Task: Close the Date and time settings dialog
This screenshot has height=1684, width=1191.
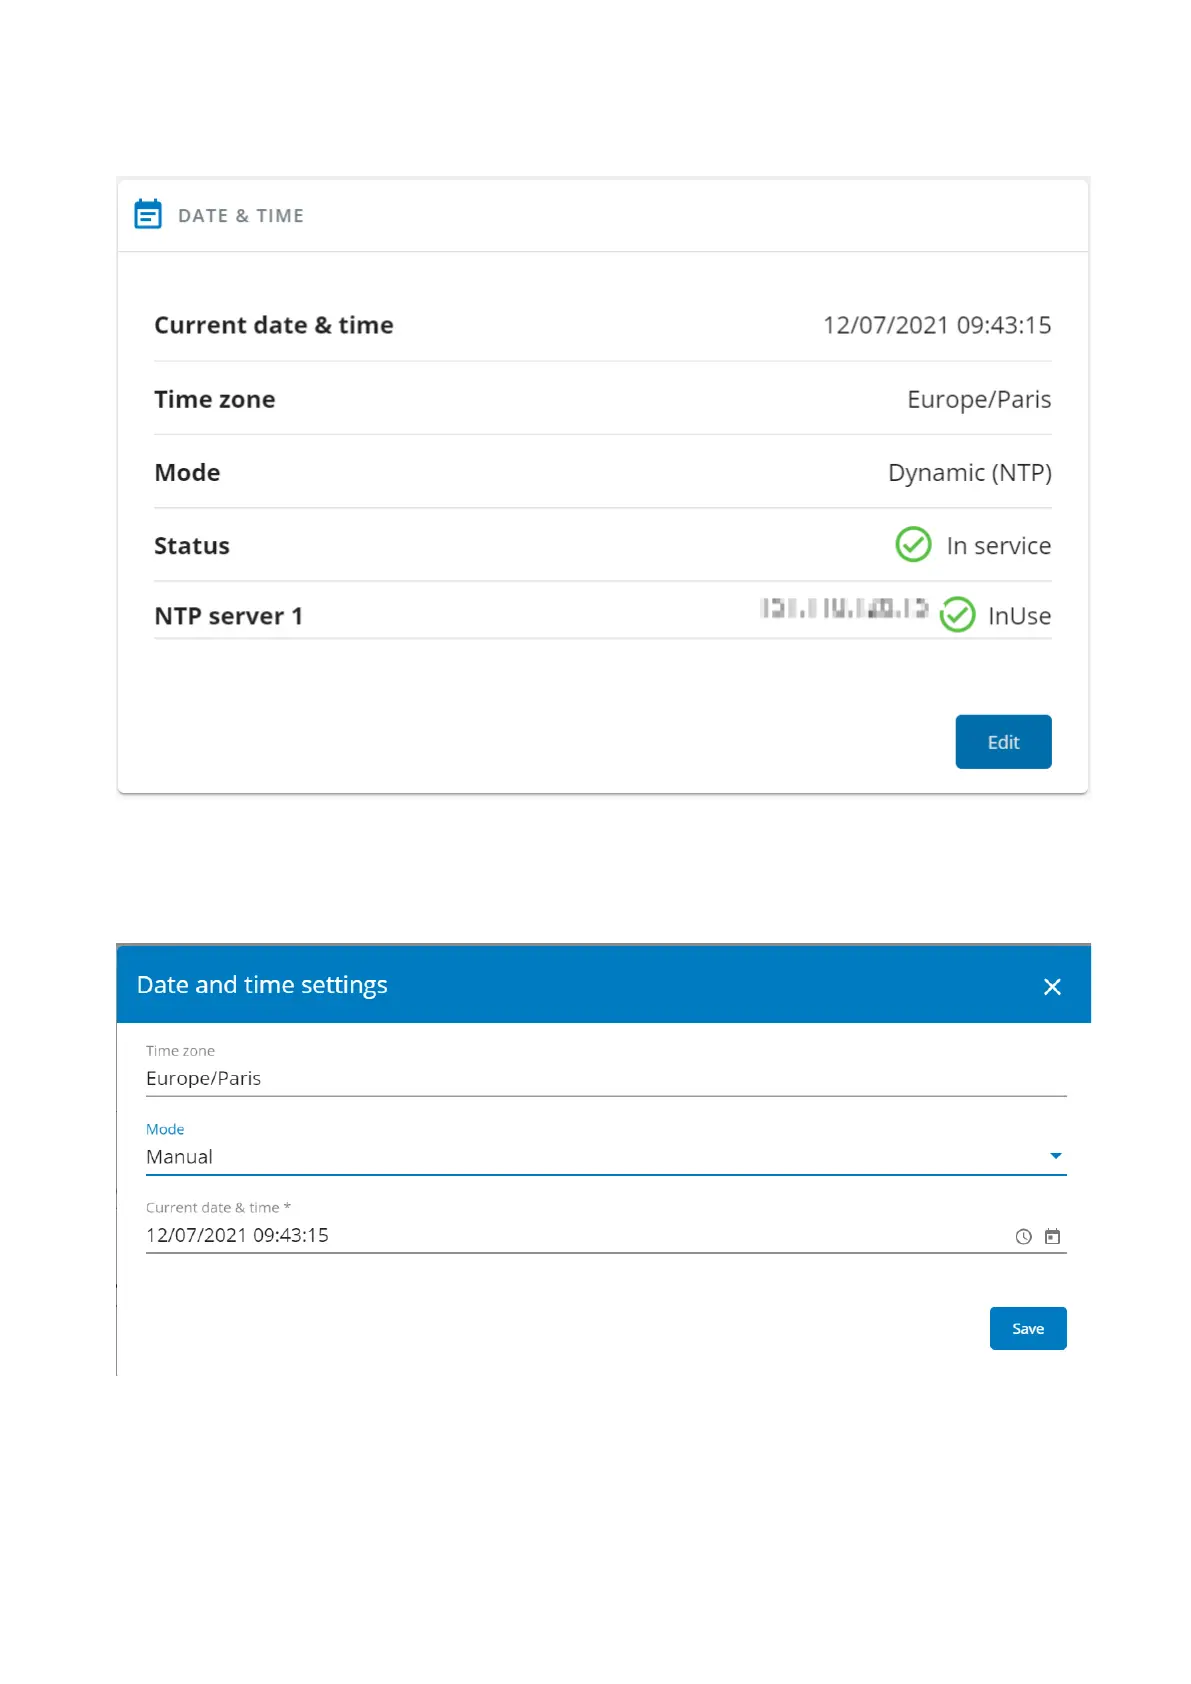Action: (1052, 987)
